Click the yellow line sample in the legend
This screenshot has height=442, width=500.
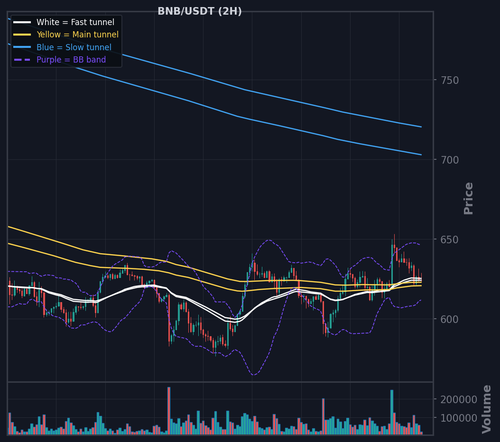point(22,35)
